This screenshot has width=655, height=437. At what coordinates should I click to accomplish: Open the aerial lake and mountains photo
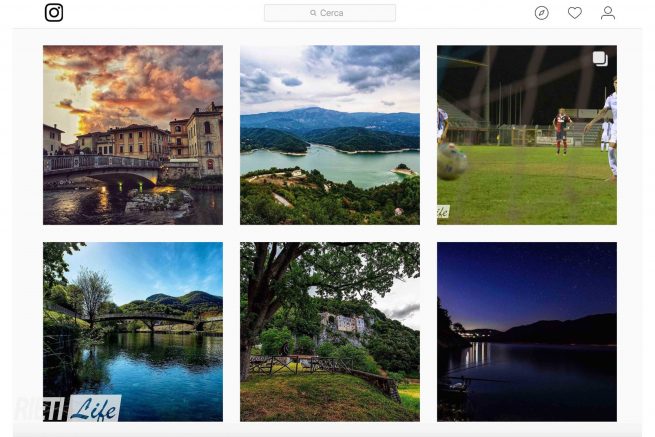click(330, 135)
